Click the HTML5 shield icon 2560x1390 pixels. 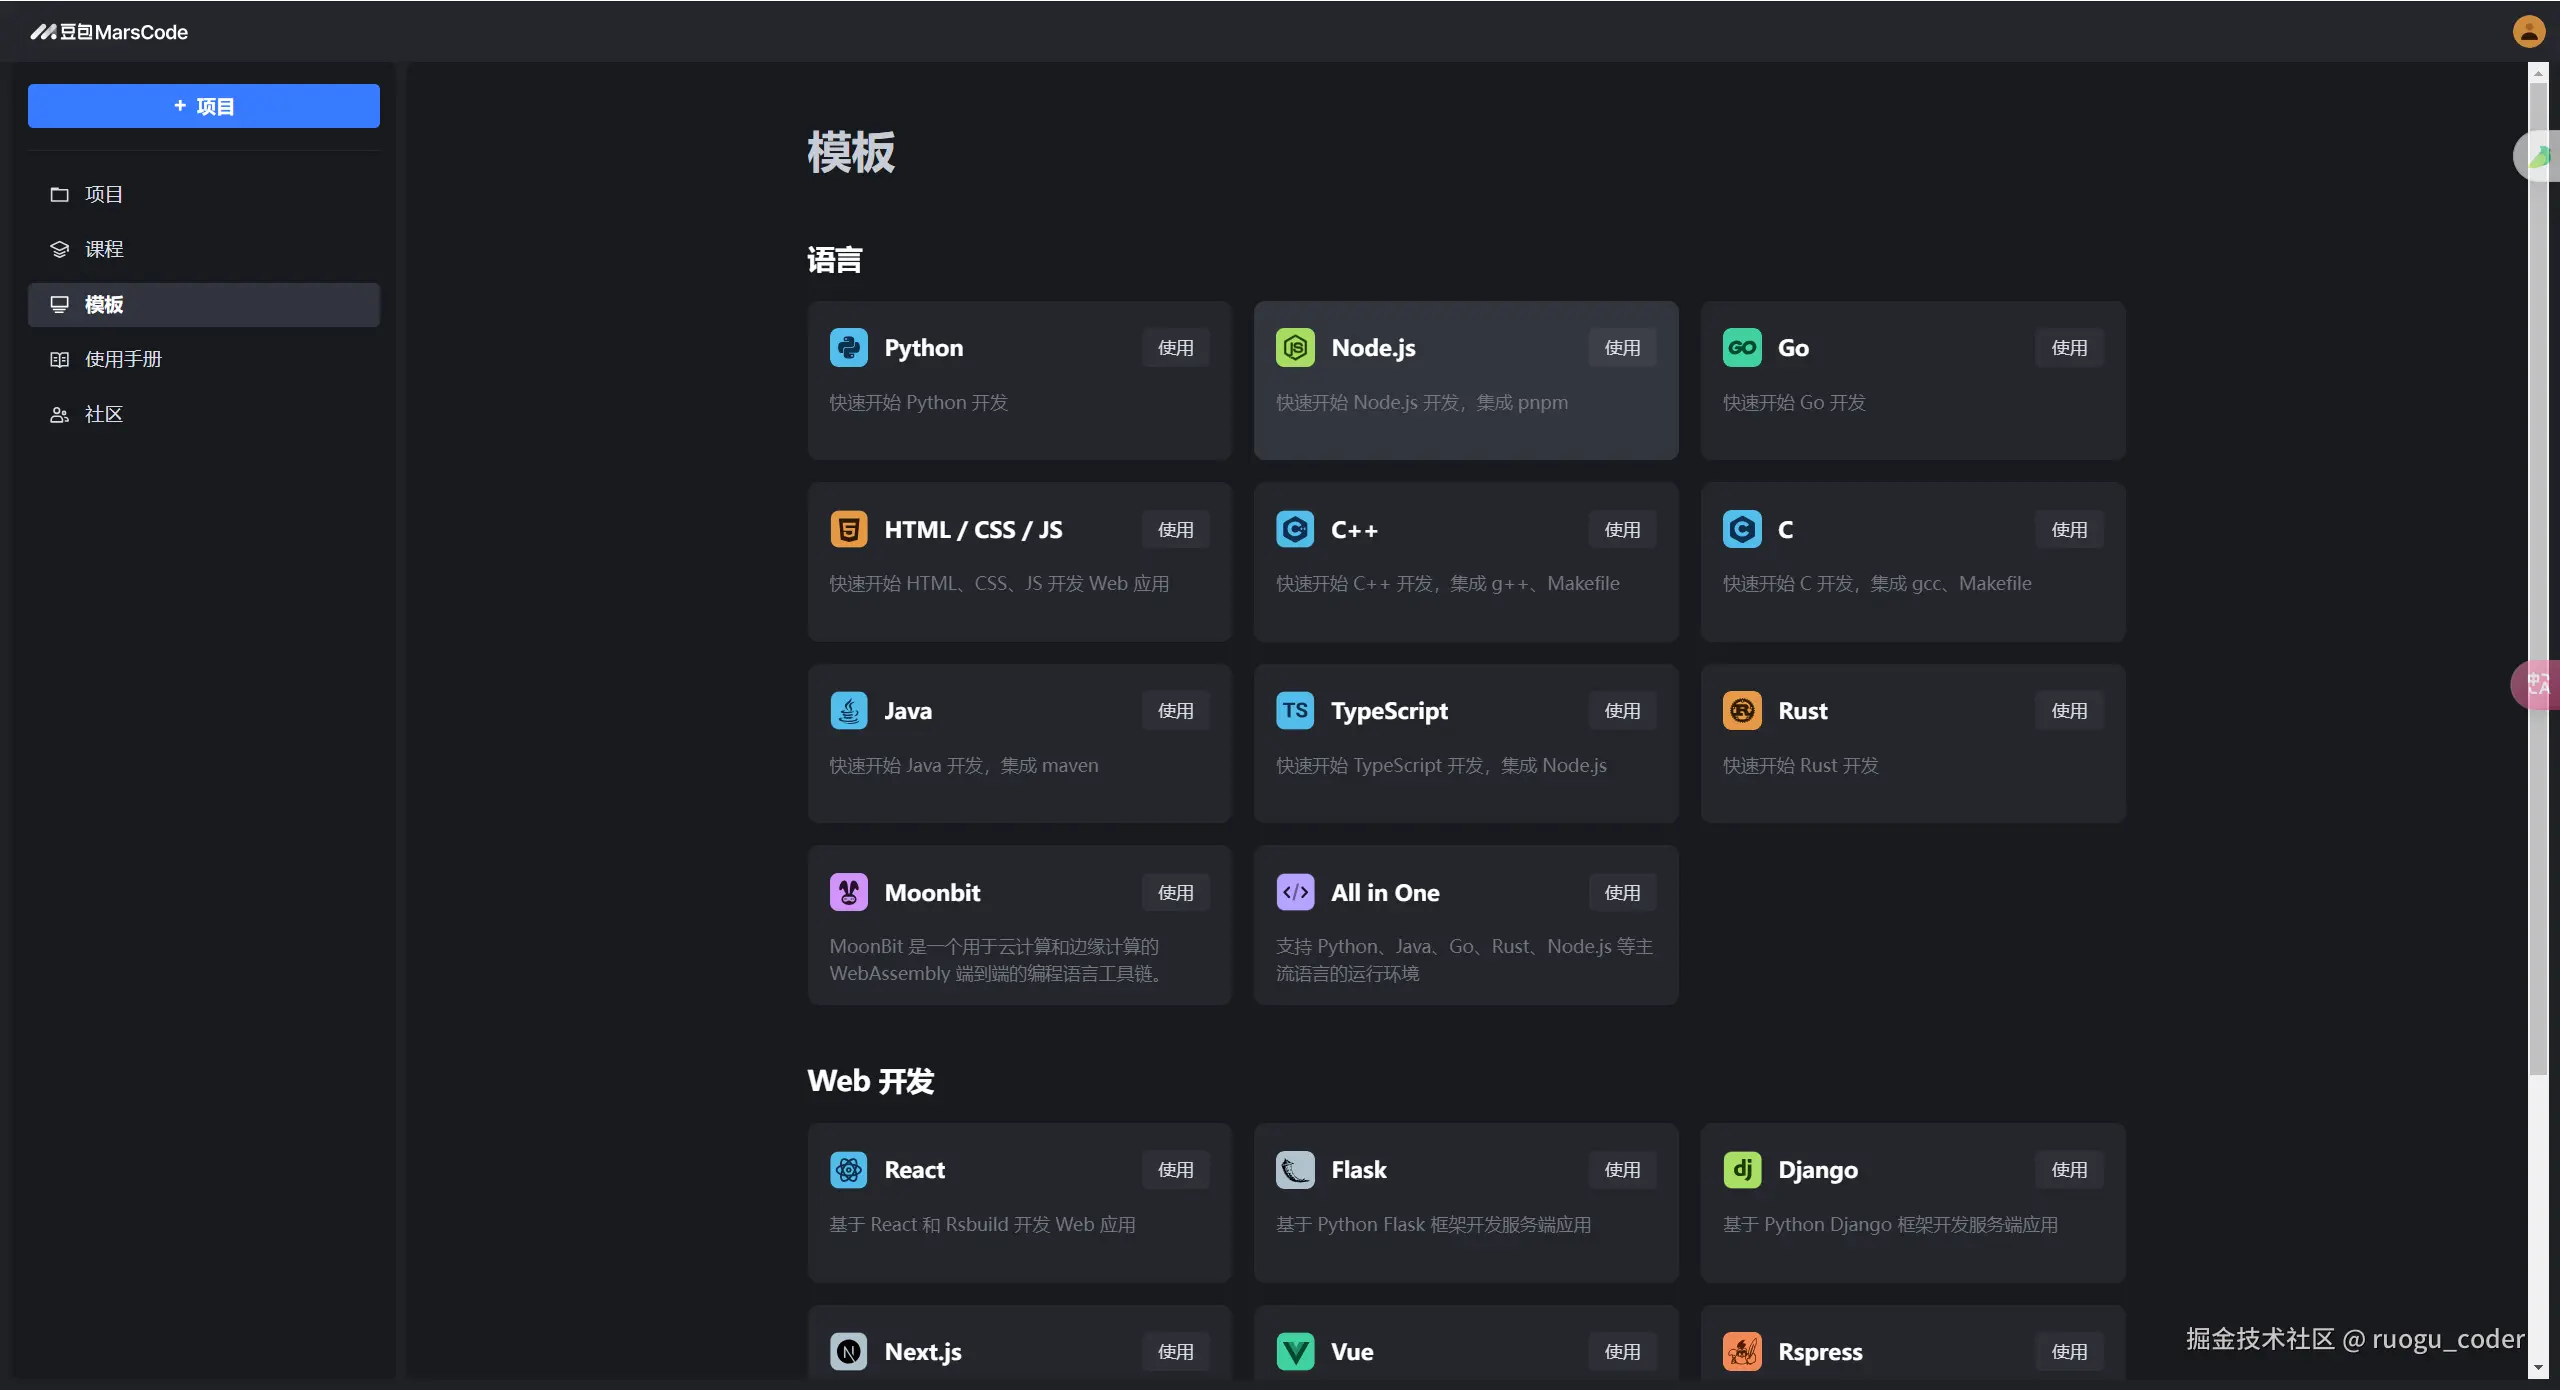[848, 529]
